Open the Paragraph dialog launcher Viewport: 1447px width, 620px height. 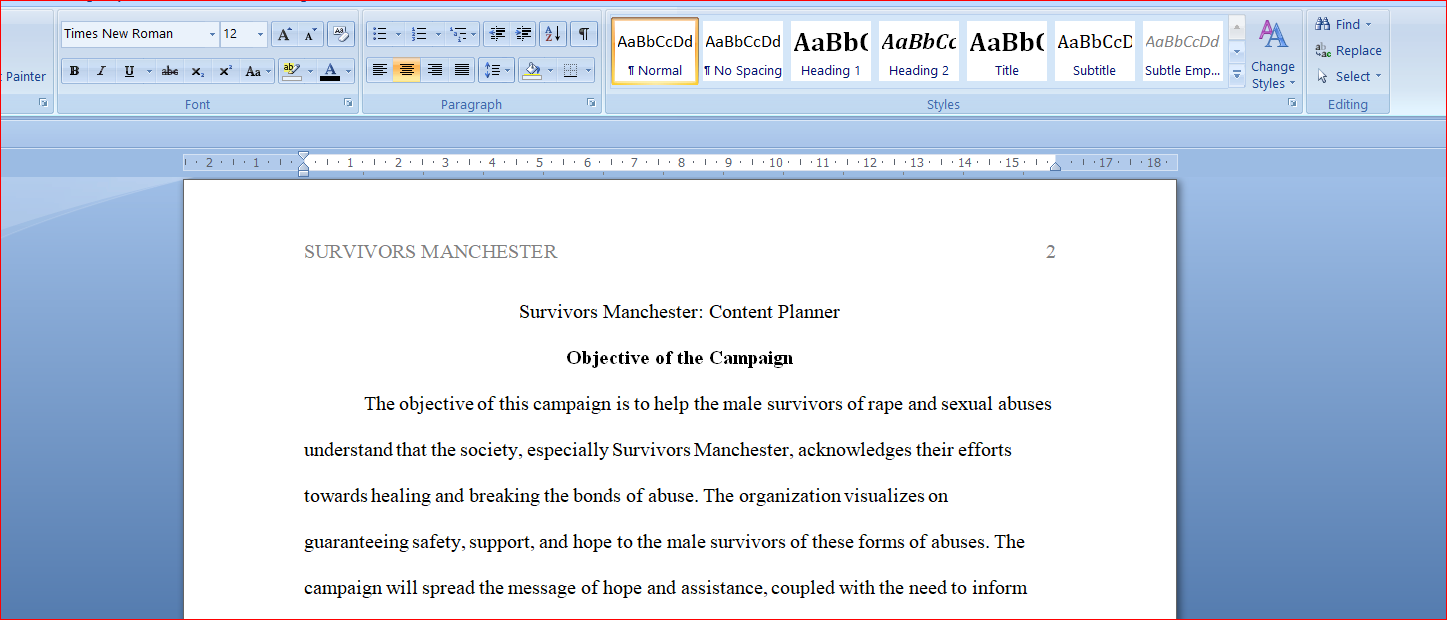click(592, 103)
